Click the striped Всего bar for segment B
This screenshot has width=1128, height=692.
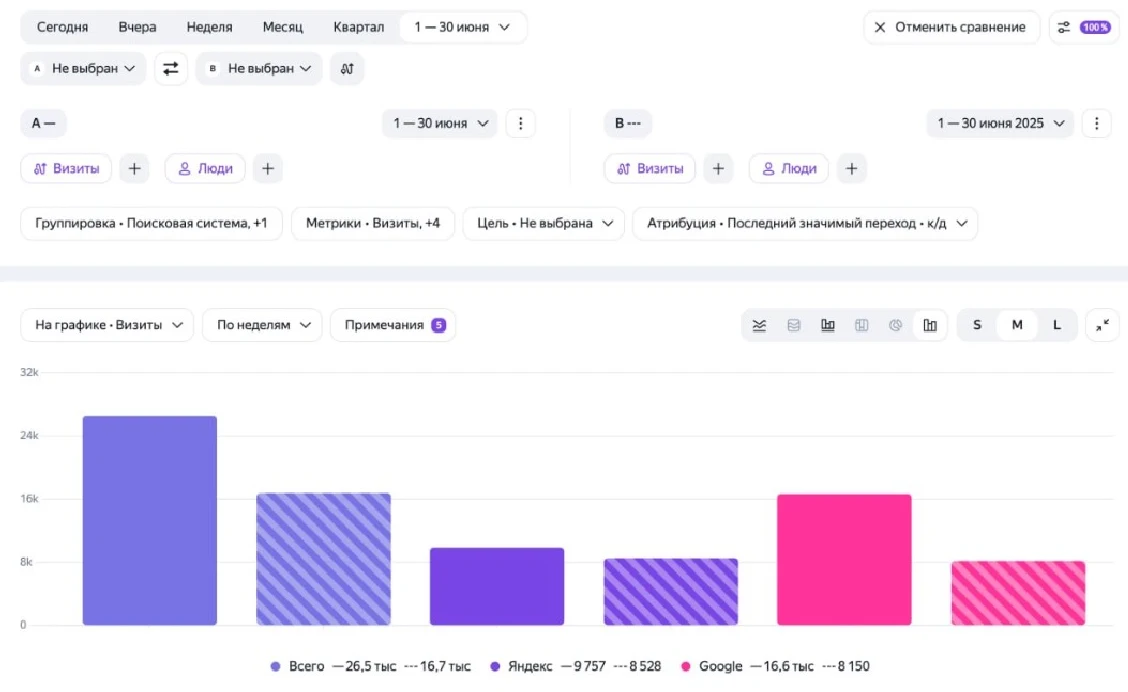324,559
